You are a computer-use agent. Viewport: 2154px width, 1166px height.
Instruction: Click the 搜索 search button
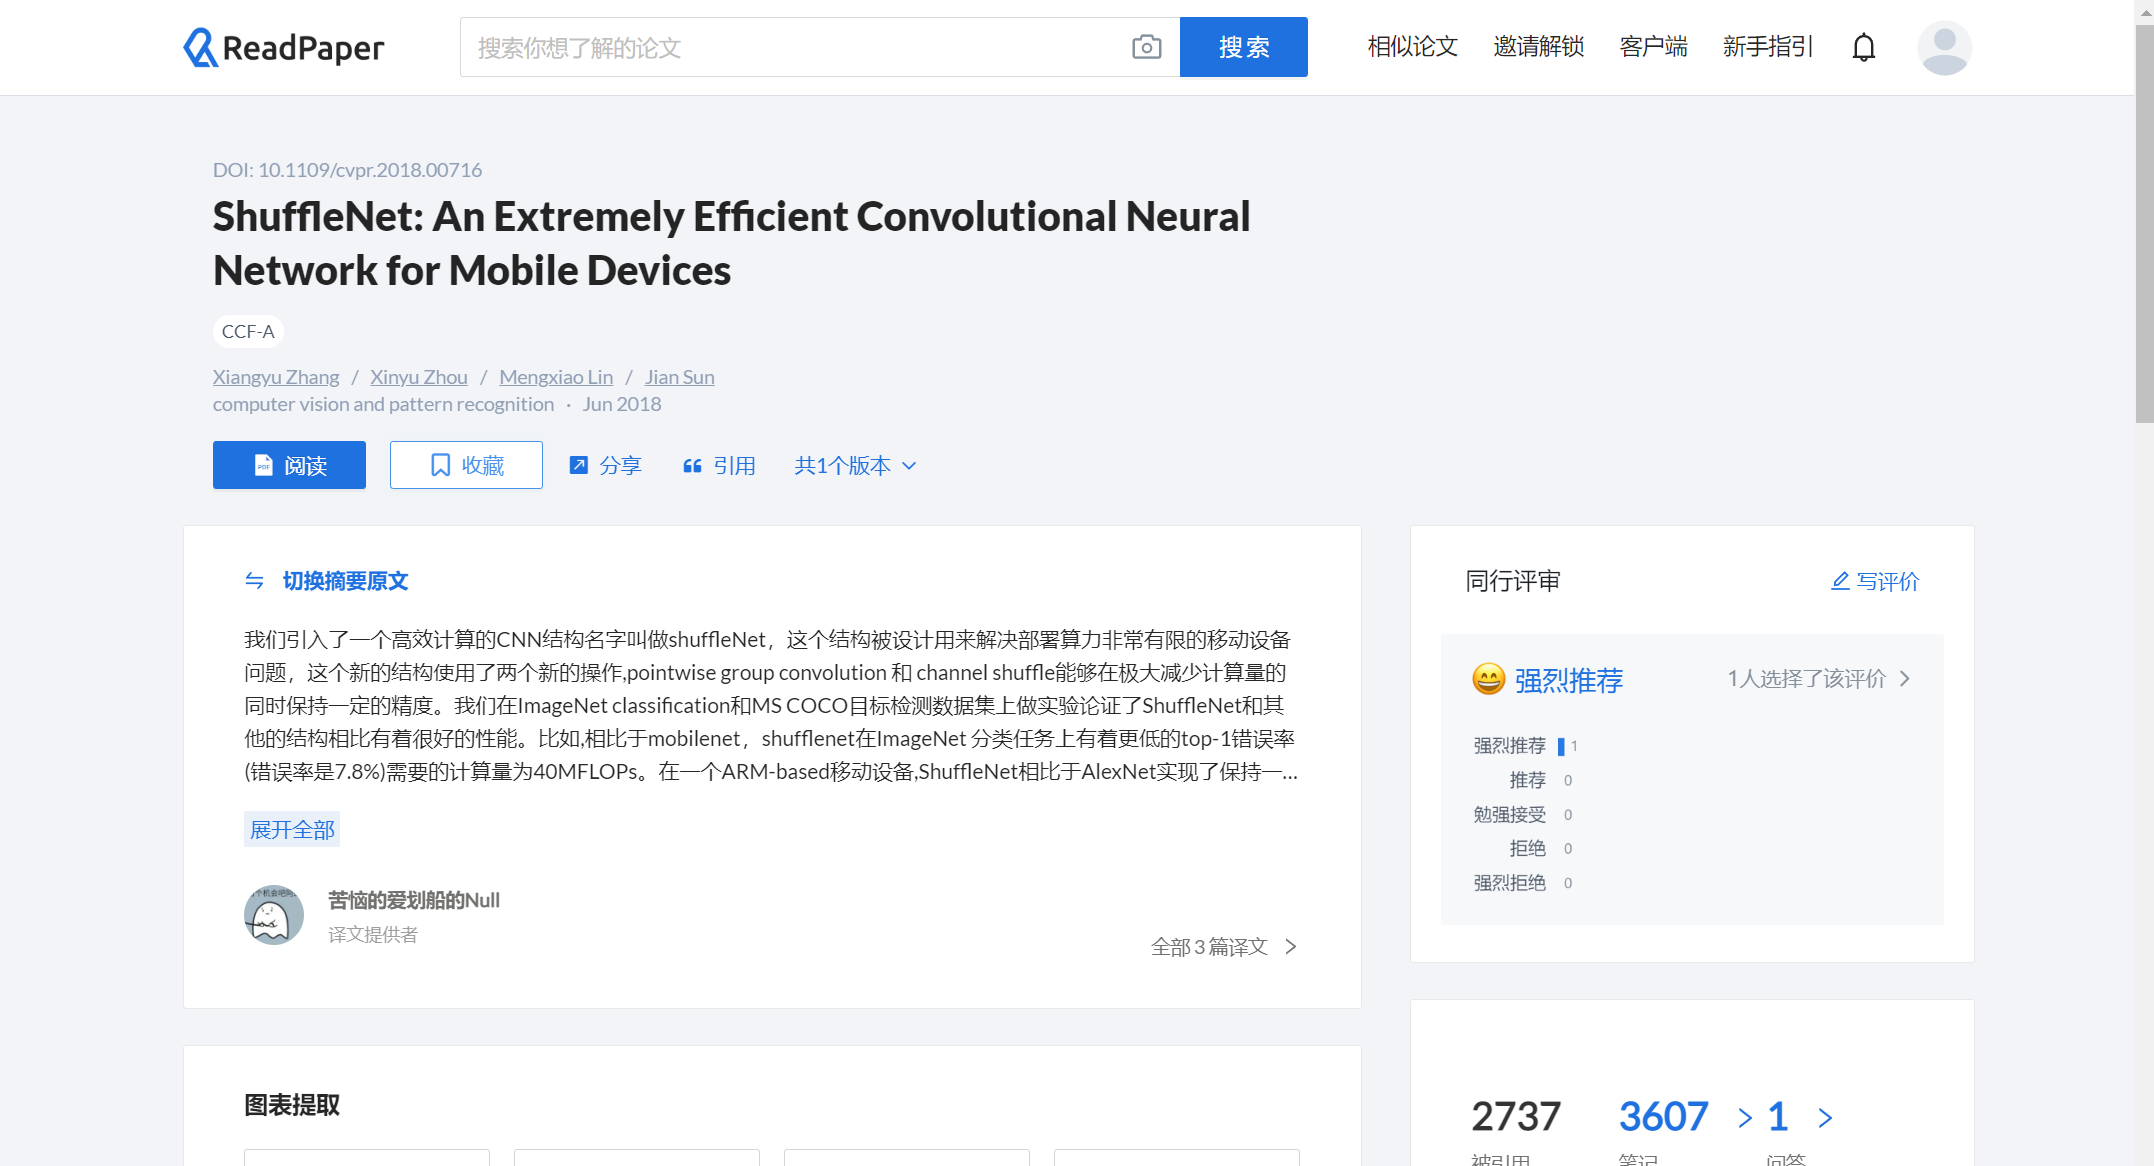coord(1243,47)
